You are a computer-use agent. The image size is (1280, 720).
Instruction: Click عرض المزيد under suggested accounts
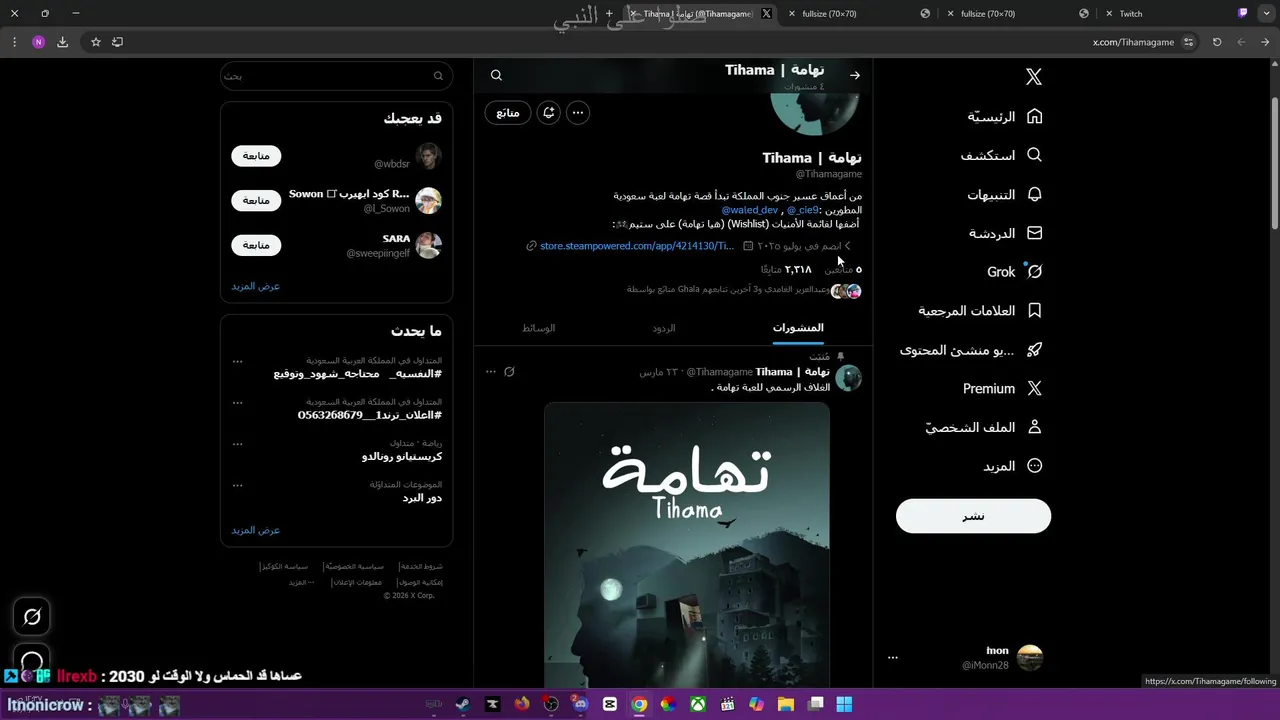pyautogui.click(x=256, y=286)
